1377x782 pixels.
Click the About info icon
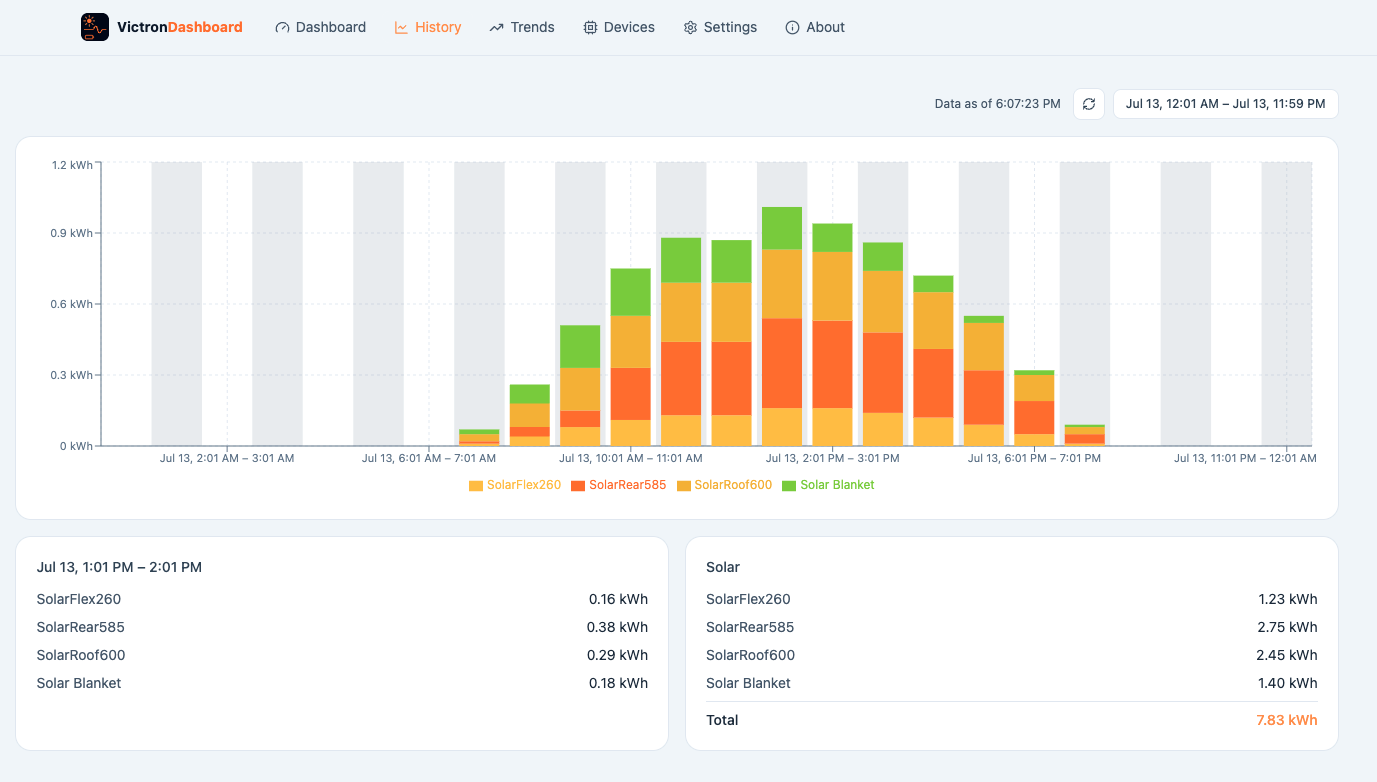[x=792, y=28]
